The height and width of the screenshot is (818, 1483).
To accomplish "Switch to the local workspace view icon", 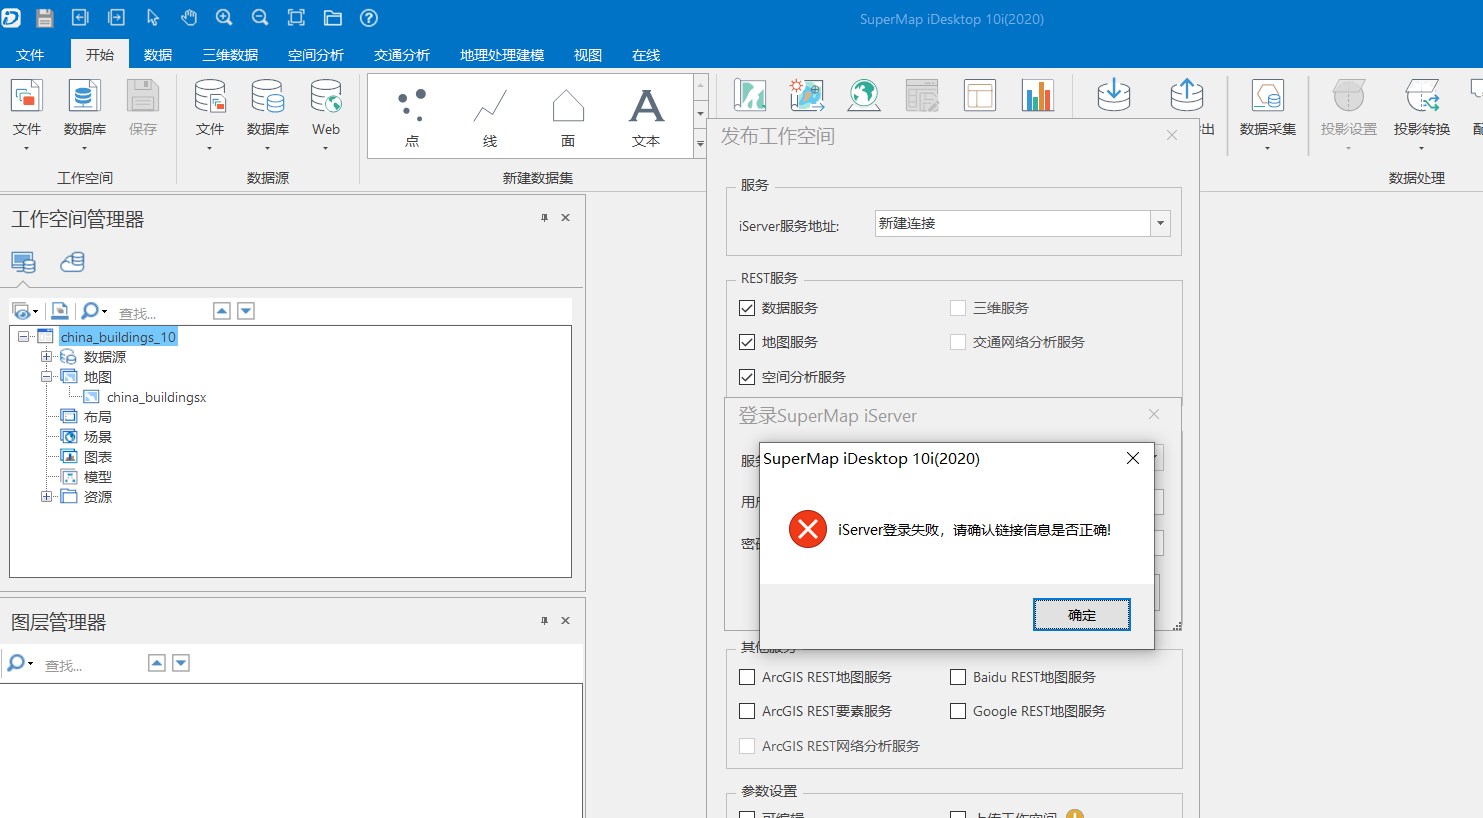I will 23,262.
